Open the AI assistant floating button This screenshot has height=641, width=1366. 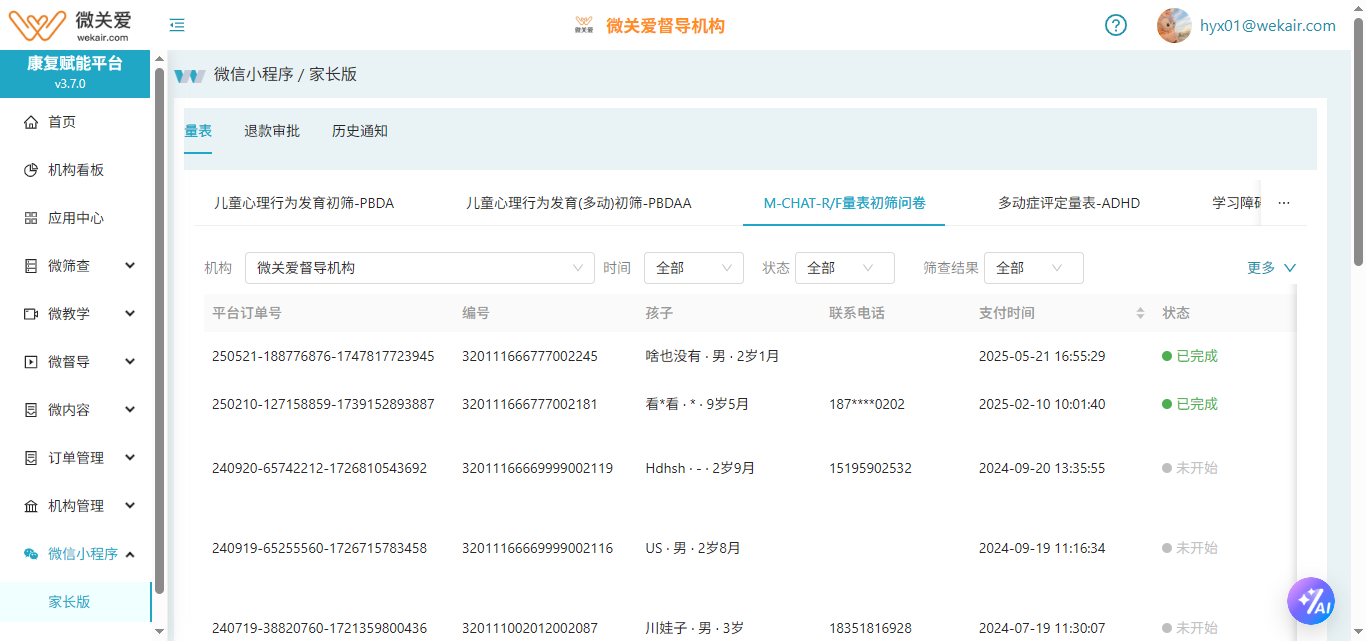tap(1311, 601)
